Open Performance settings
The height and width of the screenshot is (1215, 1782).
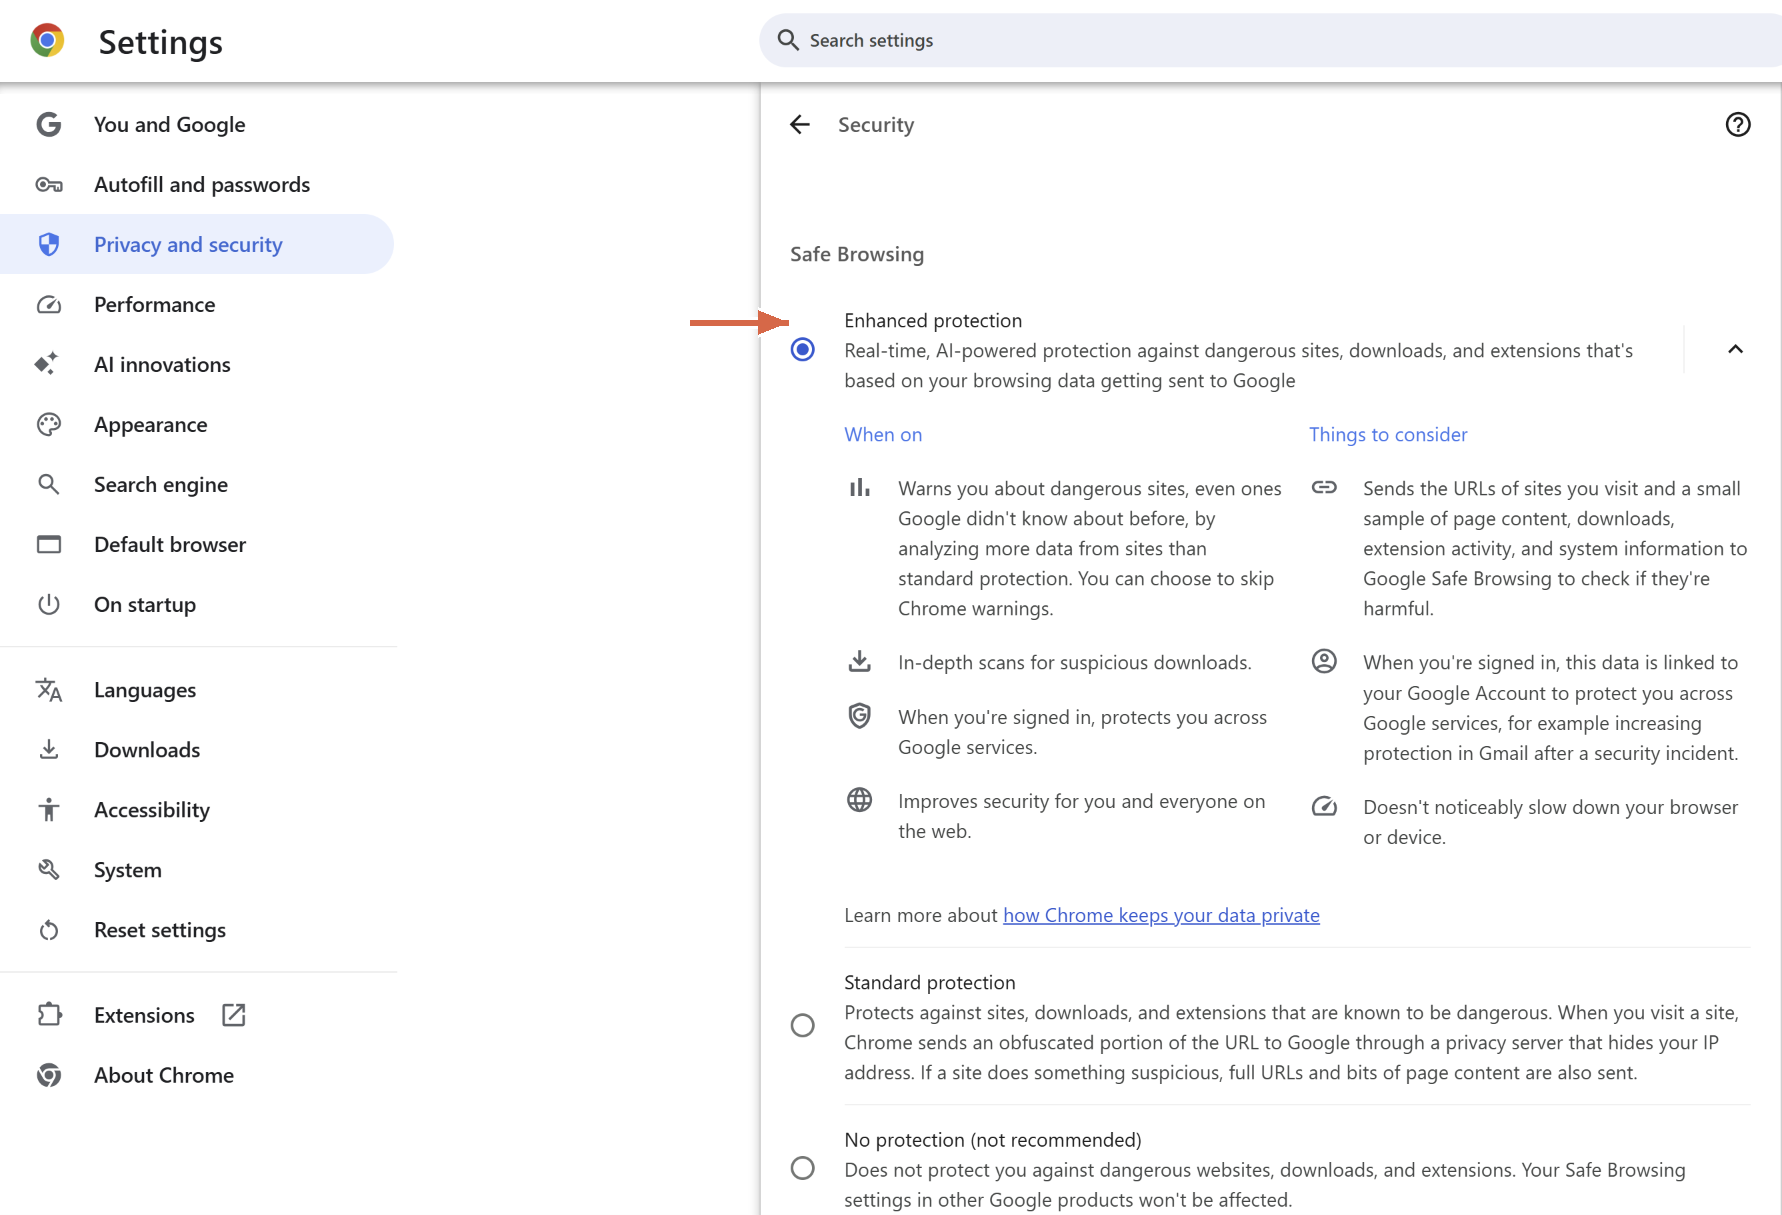point(197,304)
